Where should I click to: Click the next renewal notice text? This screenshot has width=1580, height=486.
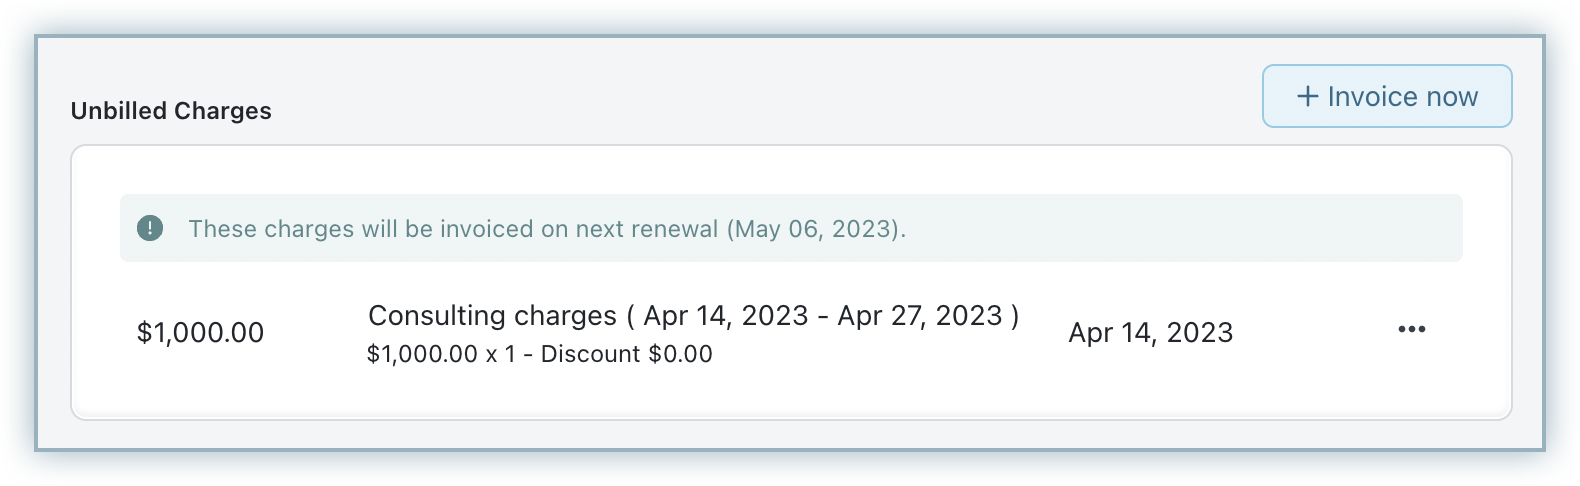point(546,229)
